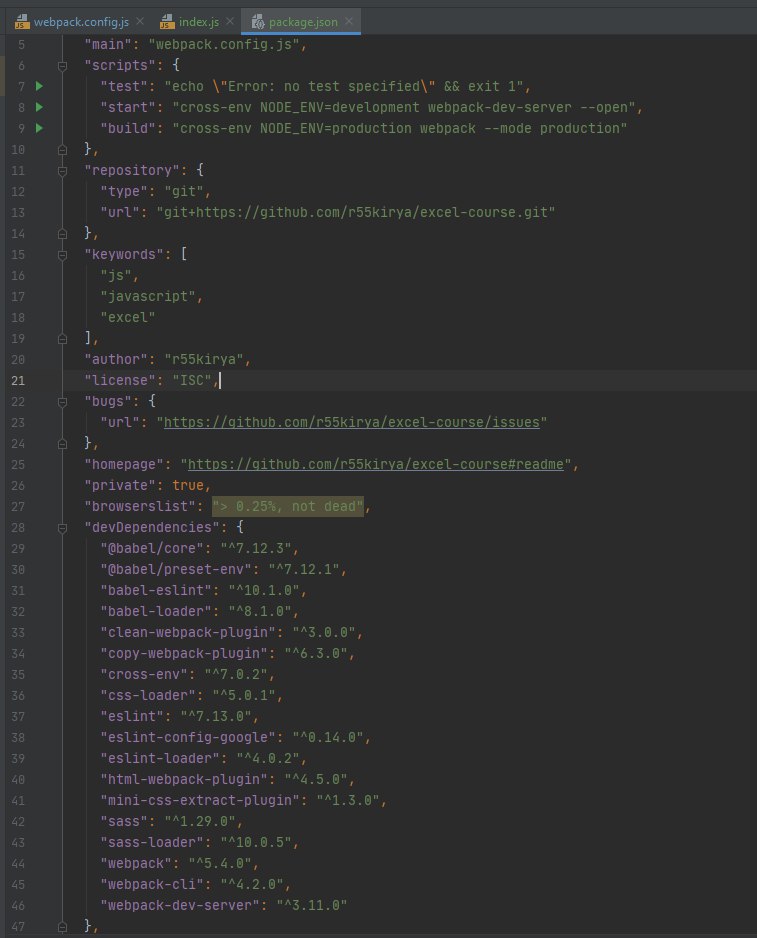Click the "git+https://github.com" repository url value

pos(356,212)
